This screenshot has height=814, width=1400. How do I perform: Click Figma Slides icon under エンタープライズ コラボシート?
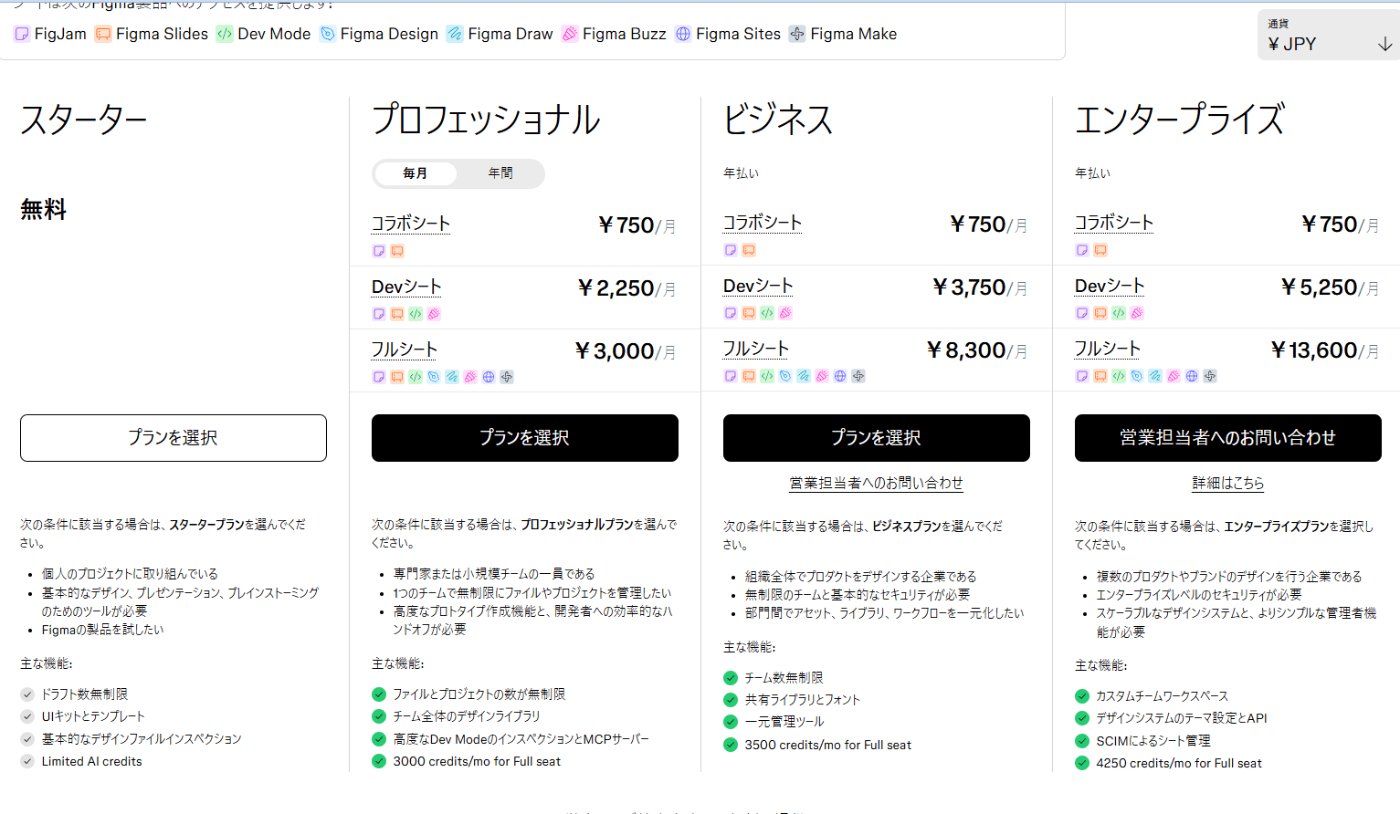1100,250
